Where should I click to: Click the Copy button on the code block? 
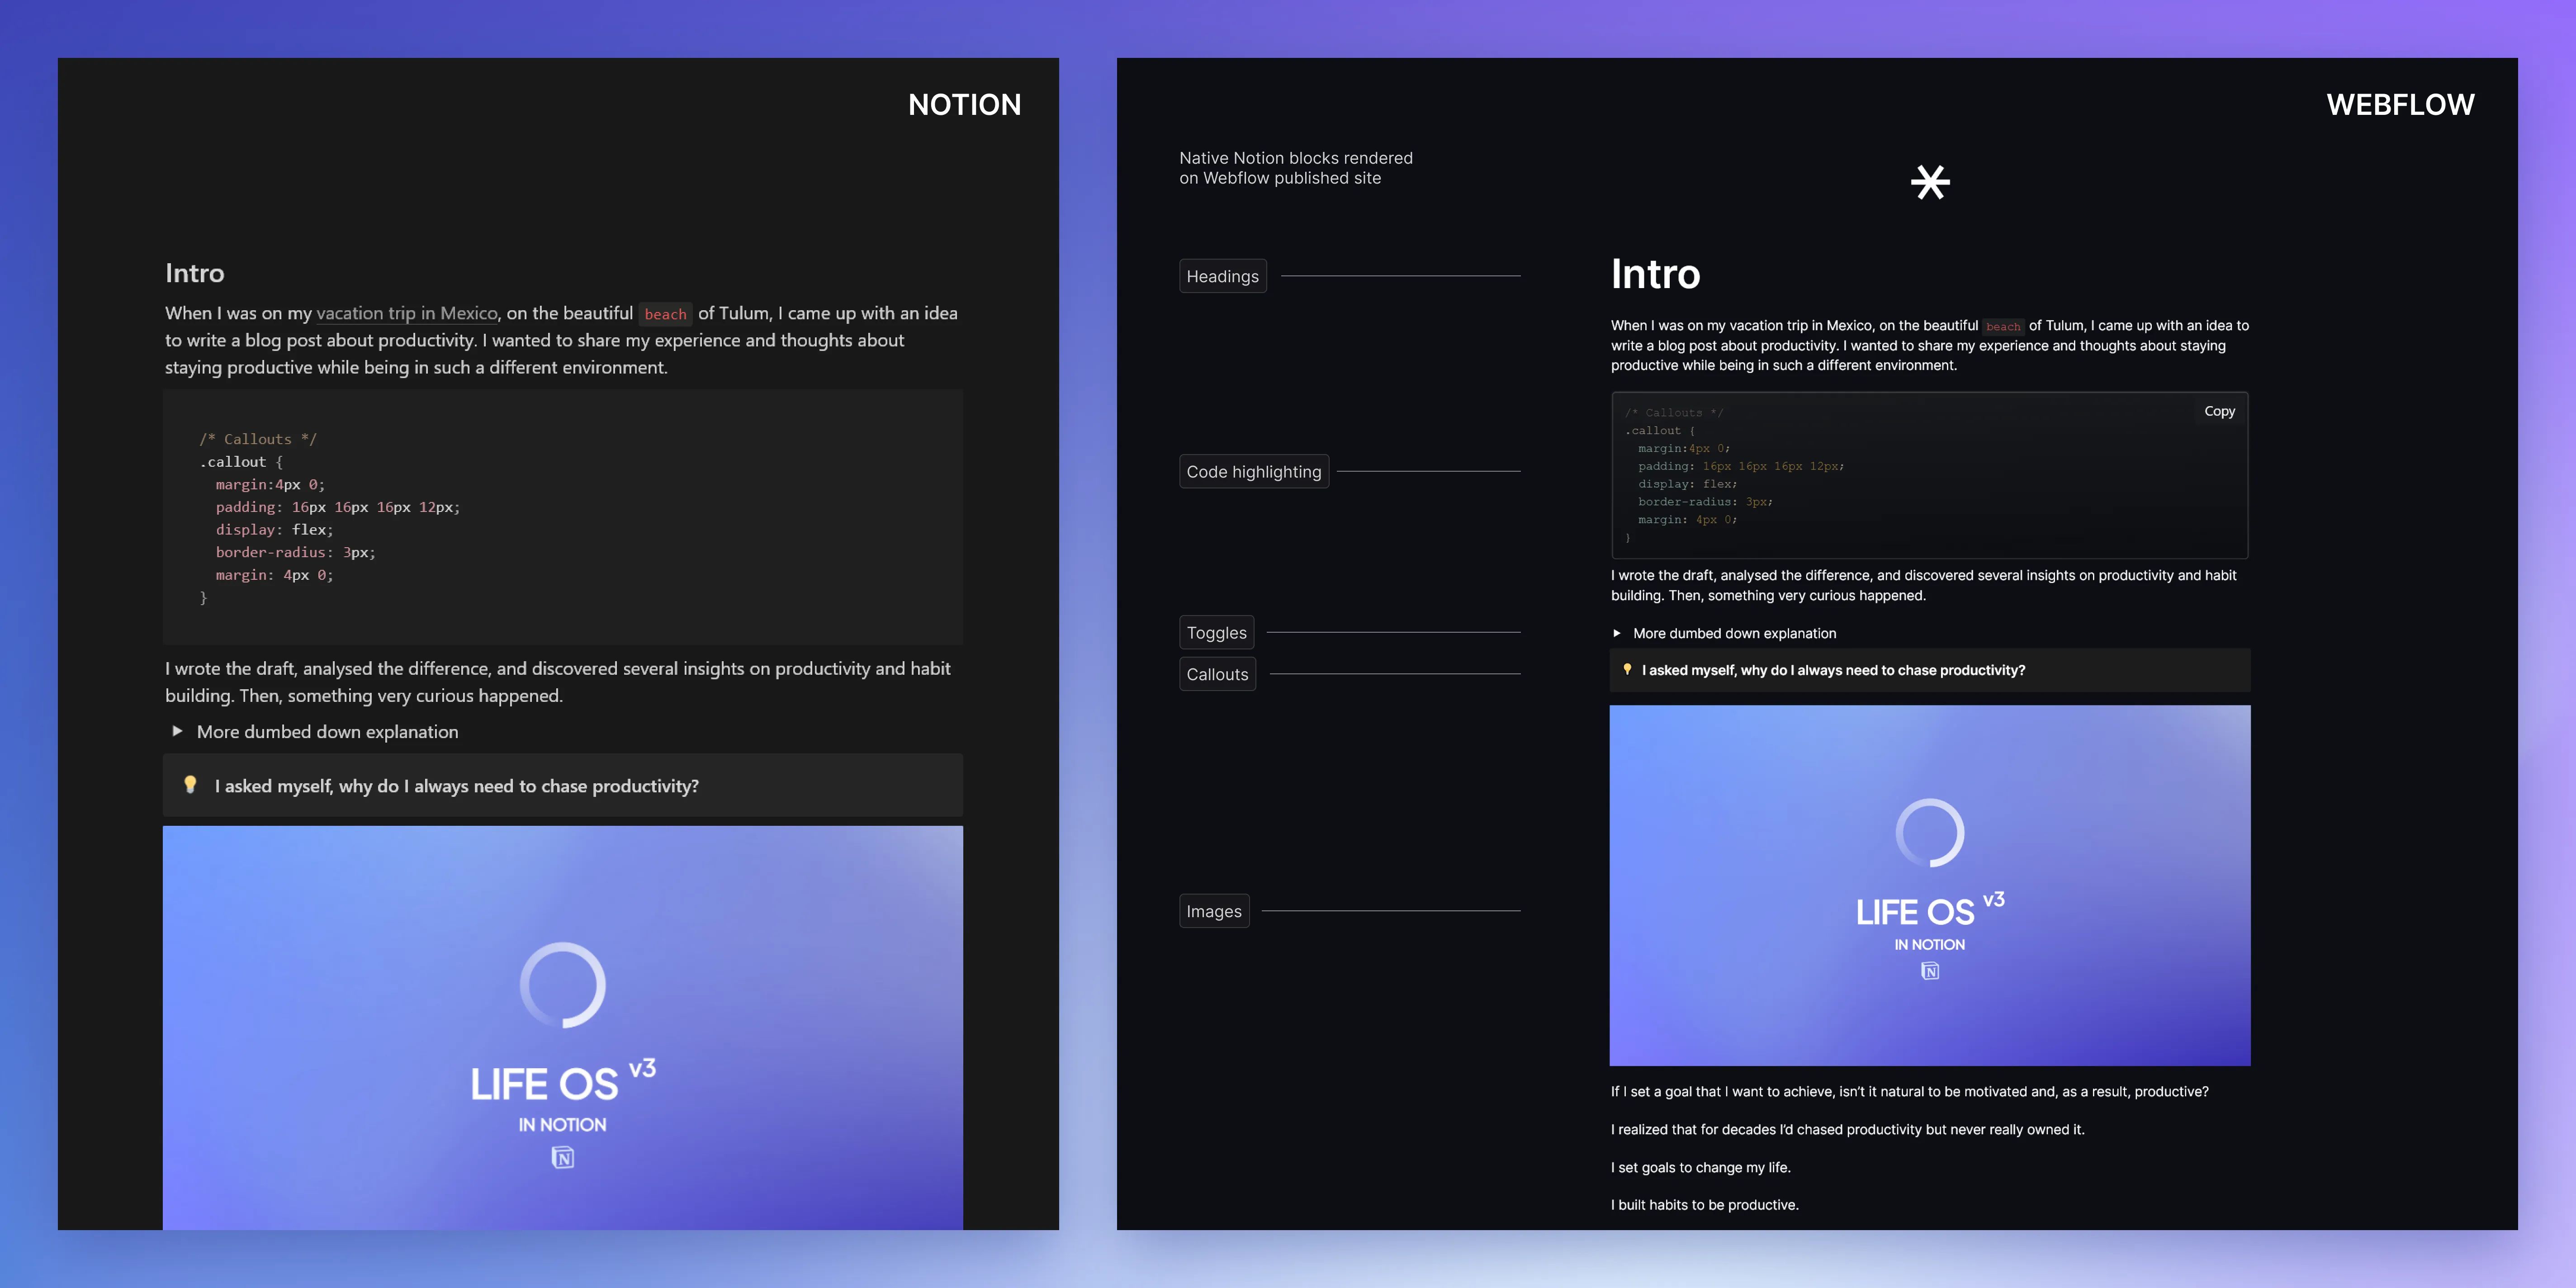(2219, 411)
